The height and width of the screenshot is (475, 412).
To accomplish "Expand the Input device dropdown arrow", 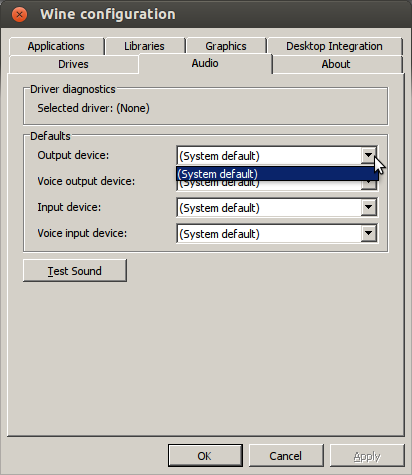I will click(x=368, y=207).
